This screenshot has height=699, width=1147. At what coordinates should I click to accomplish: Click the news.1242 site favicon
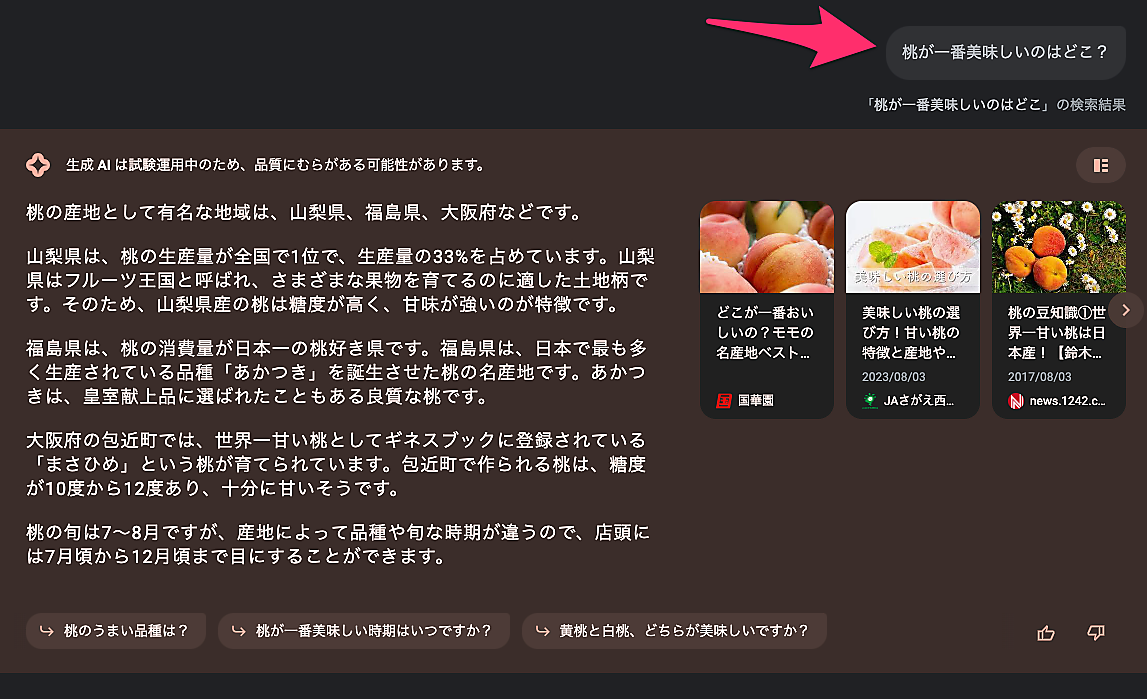1015,401
